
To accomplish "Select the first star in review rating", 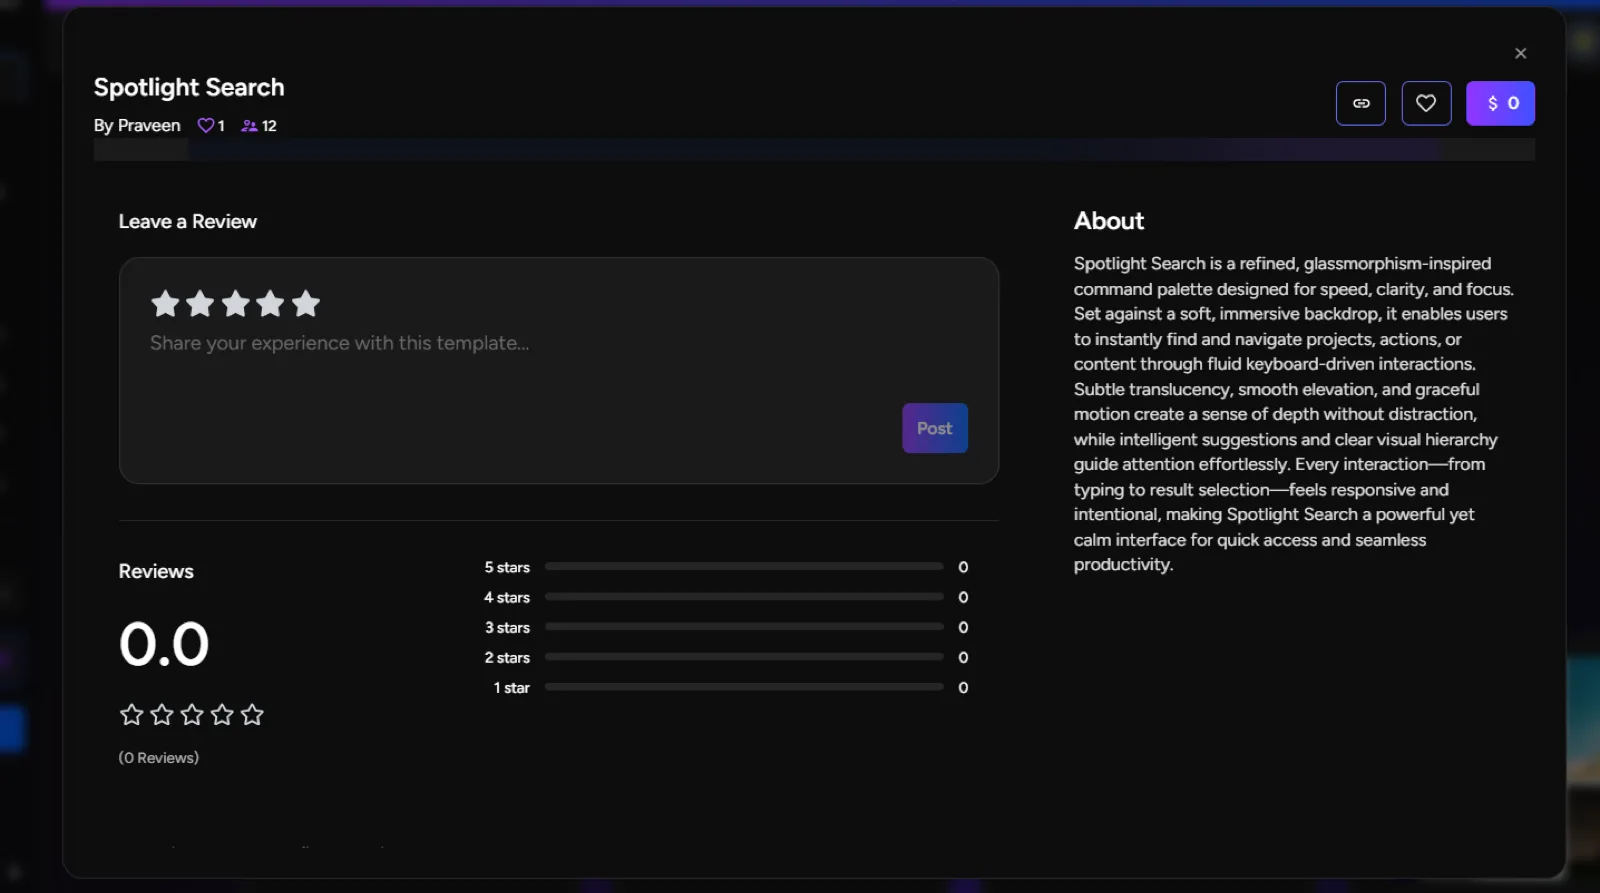I will click(x=165, y=303).
